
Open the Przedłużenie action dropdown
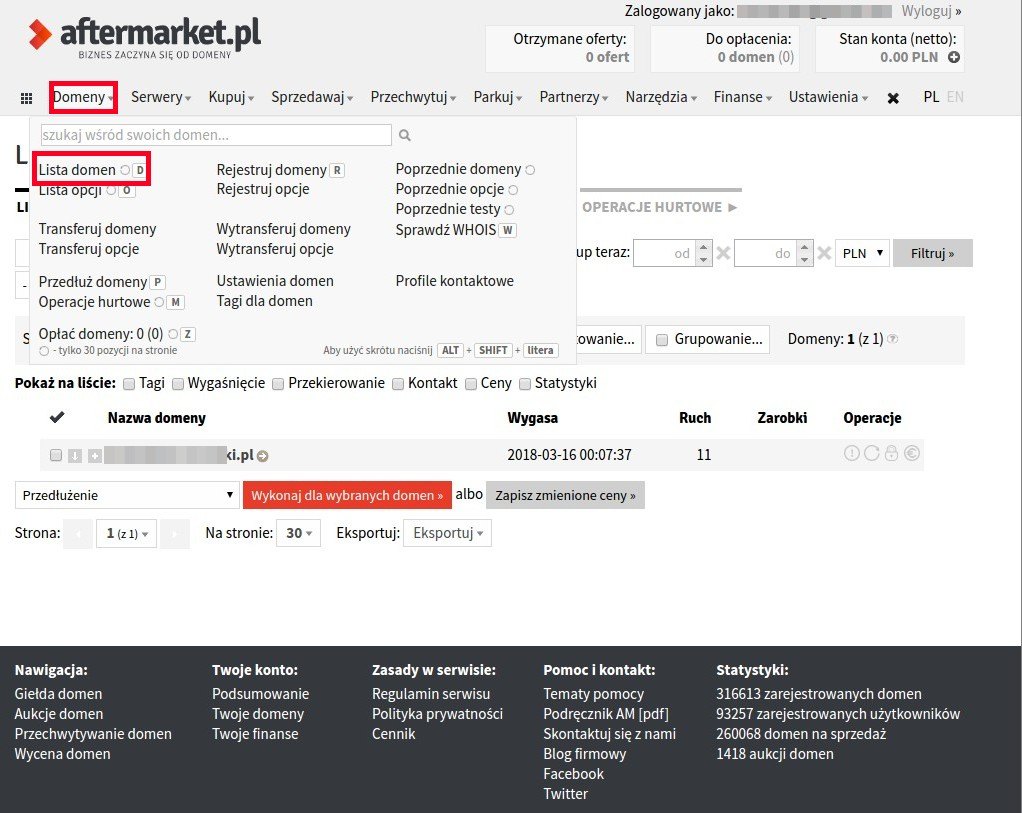tap(127, 495)
